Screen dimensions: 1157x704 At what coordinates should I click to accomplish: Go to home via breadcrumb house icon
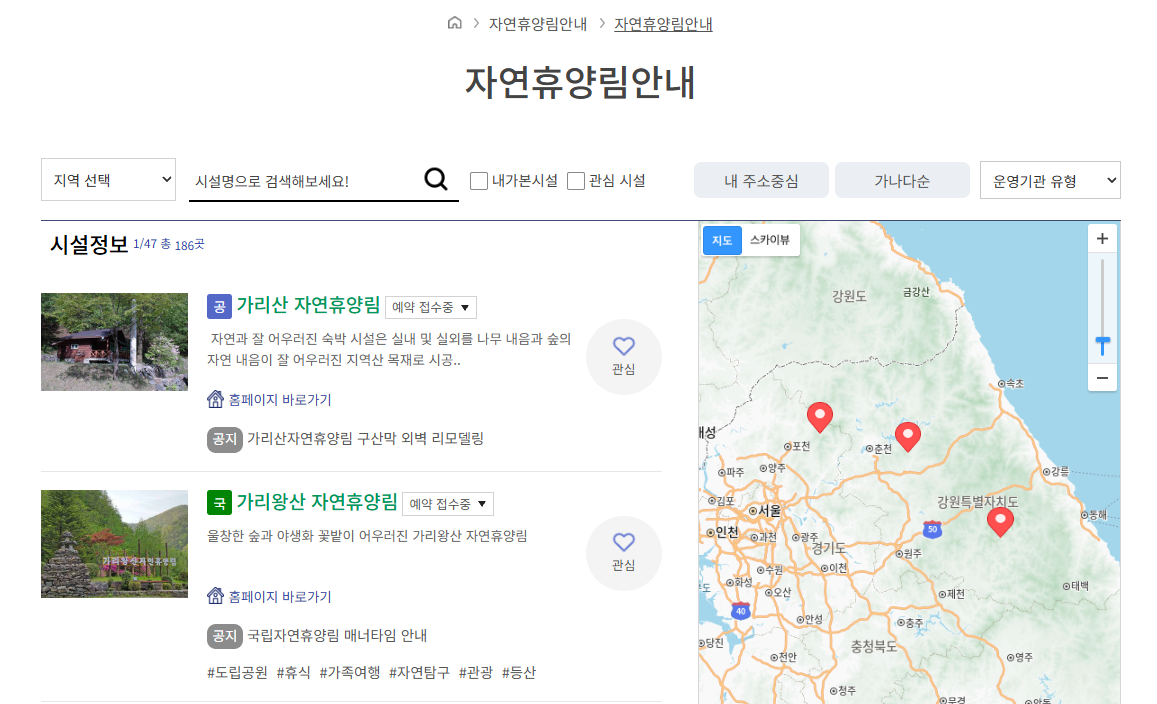(x=455, y=23)
